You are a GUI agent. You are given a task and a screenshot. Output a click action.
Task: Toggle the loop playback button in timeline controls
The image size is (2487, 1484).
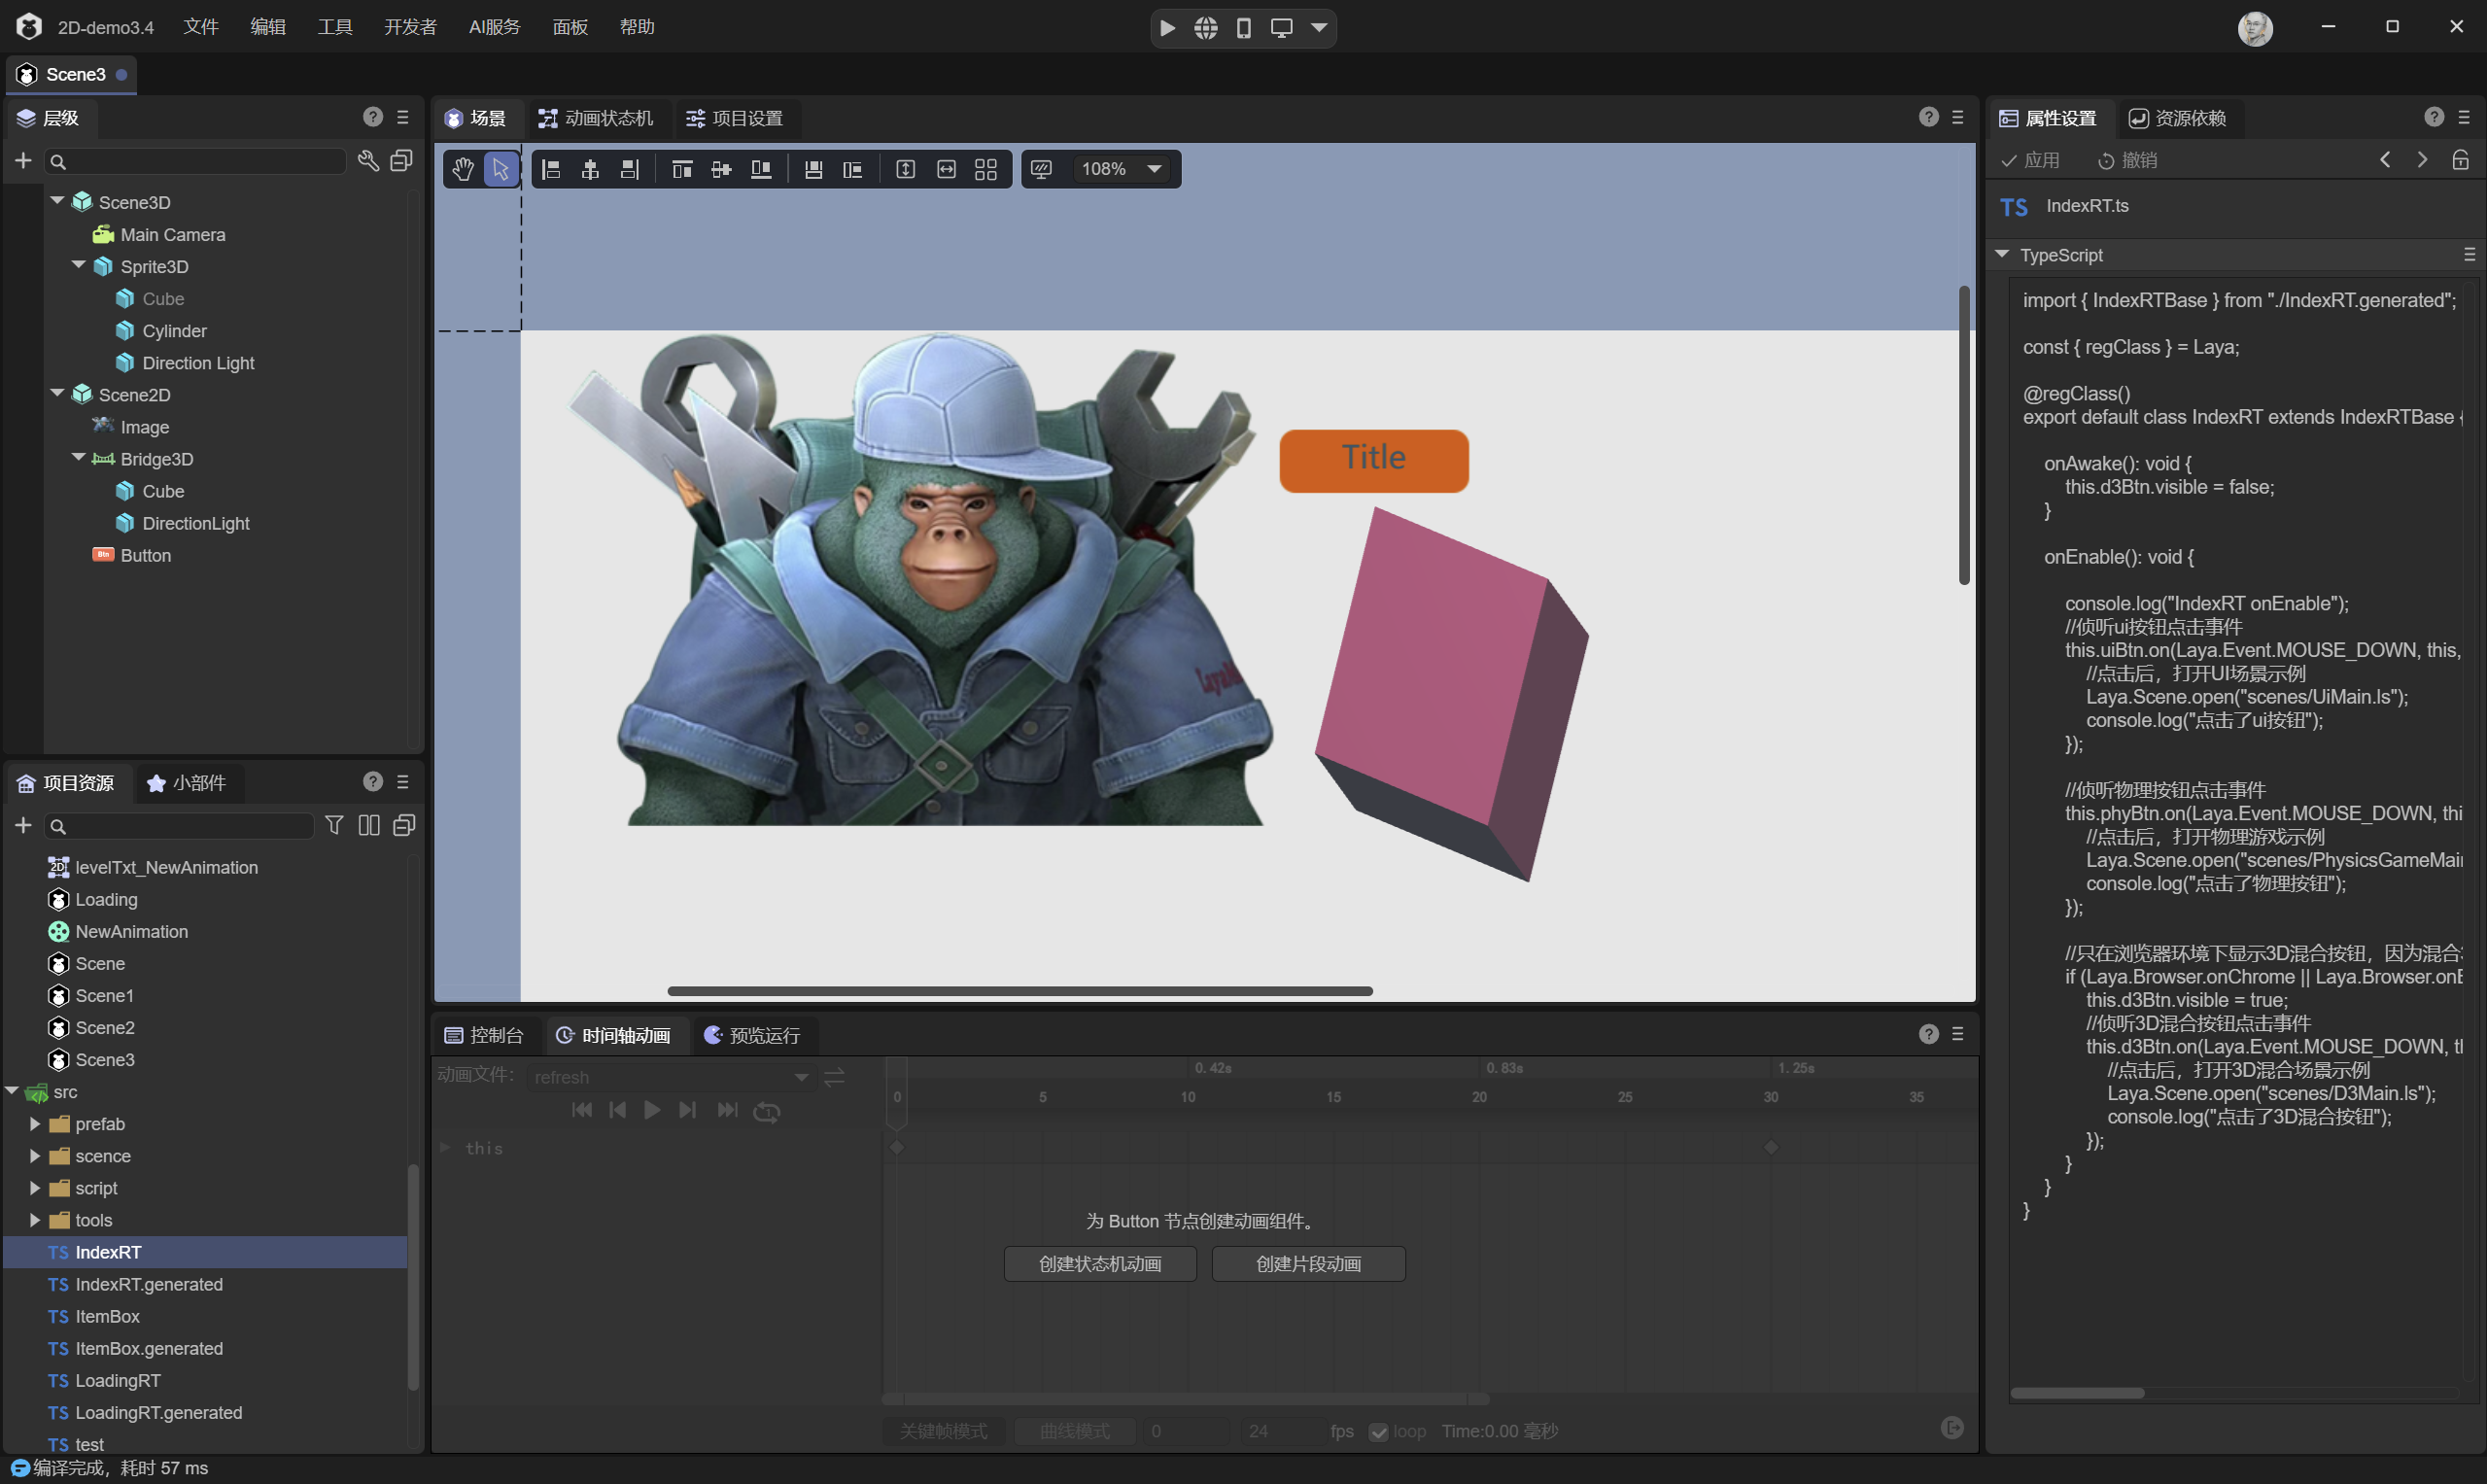pyautogui.click(x=767, y=1111)
